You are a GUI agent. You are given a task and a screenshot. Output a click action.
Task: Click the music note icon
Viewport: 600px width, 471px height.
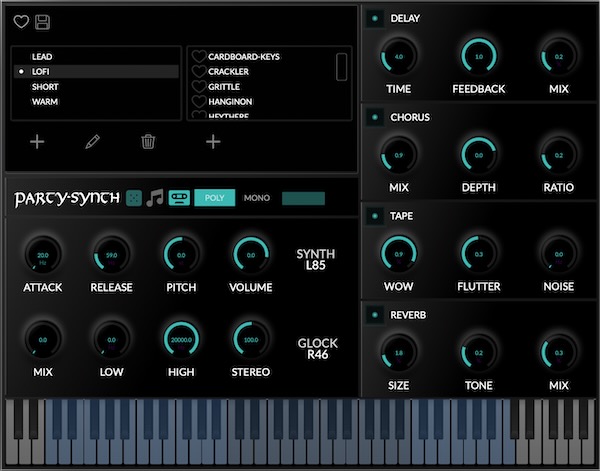(x=155, y=198)
